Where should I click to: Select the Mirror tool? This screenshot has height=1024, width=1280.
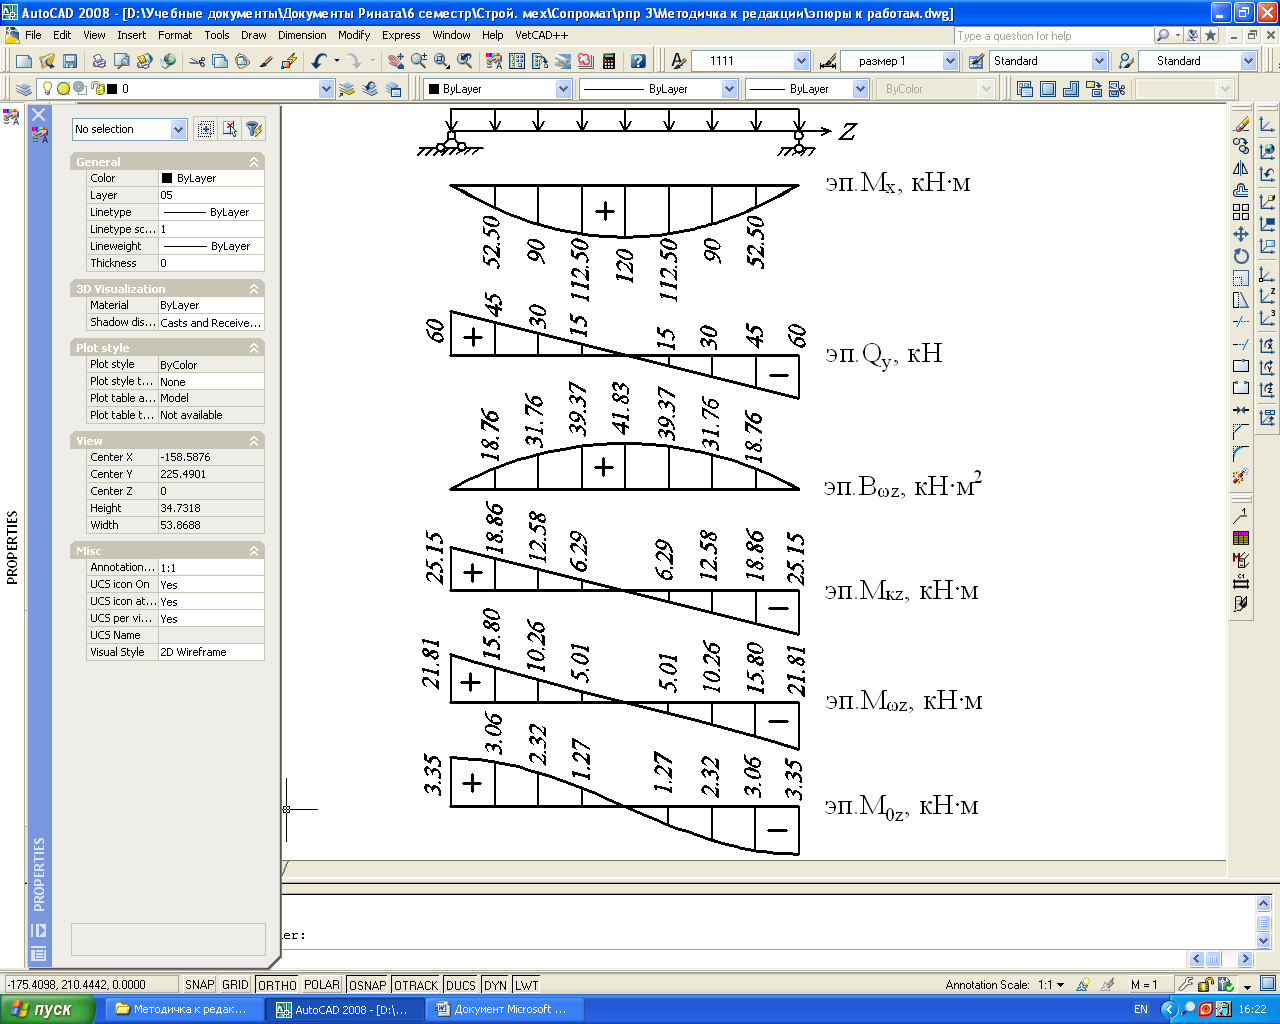[1241, 169]
